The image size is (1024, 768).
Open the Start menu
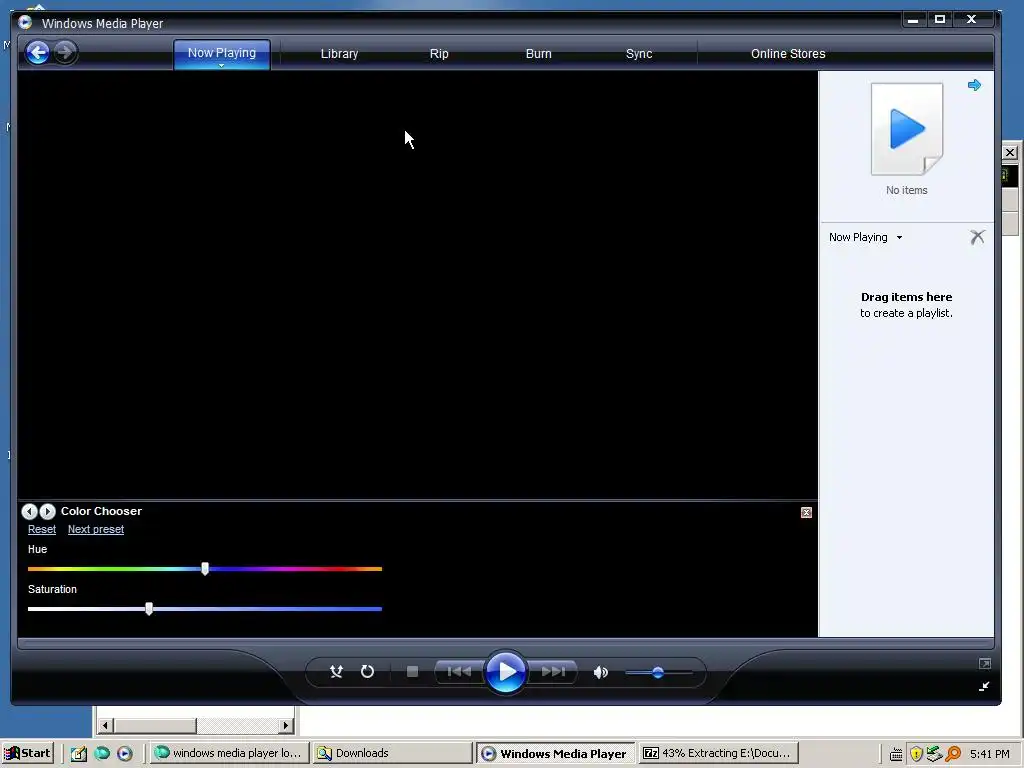[27, 753]
